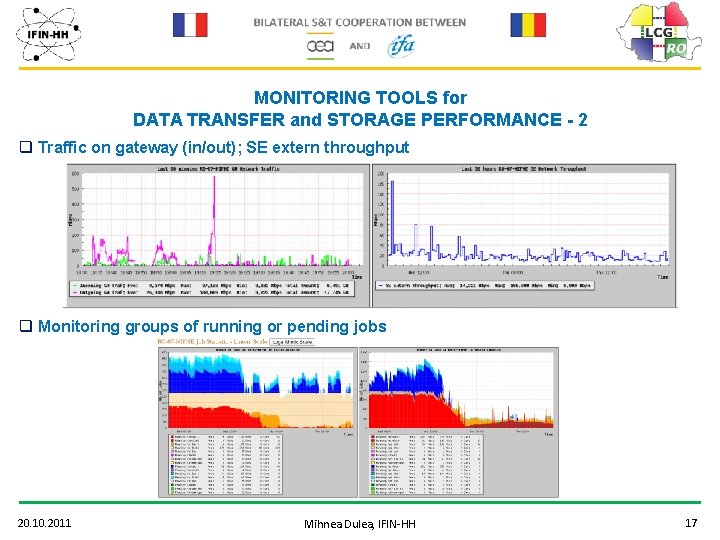Click the square bullet before 'Monitoring groups'
This screenshot has width=720, height=540.
coord(26,326)
